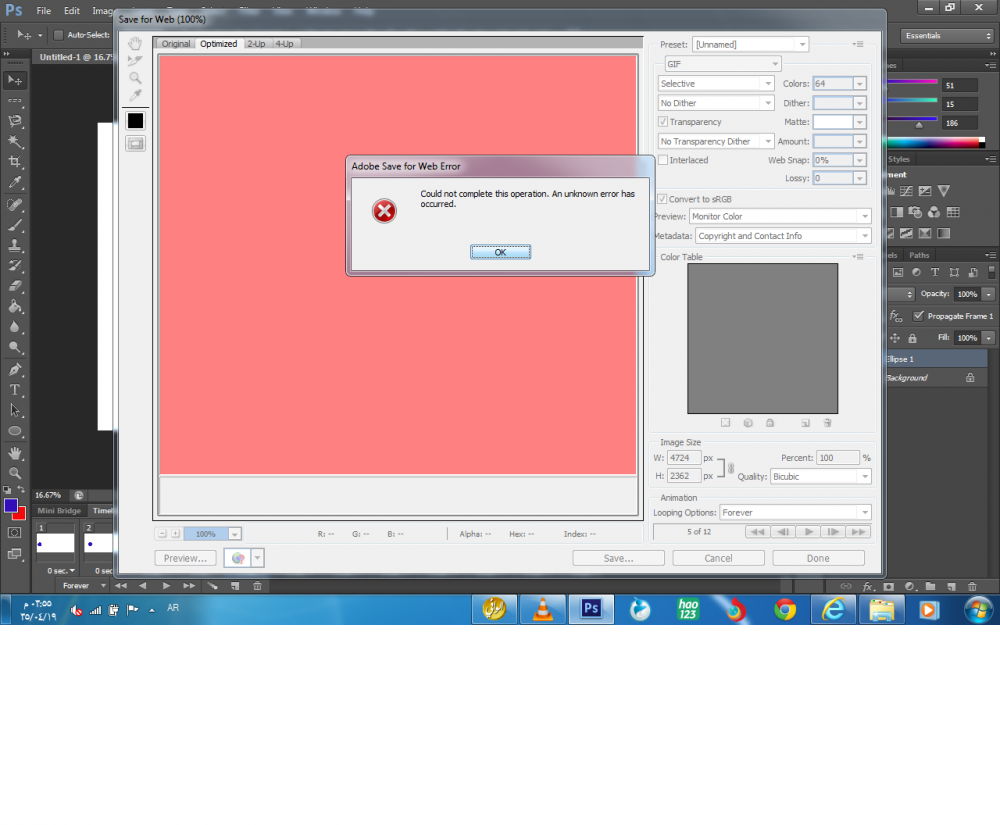Expand the Metadata dropdown
The image size is (1000, 825).
point(782,236)
